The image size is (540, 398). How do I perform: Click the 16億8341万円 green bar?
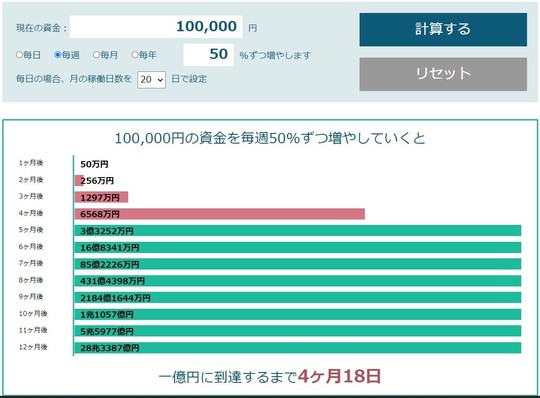point(298,247)
